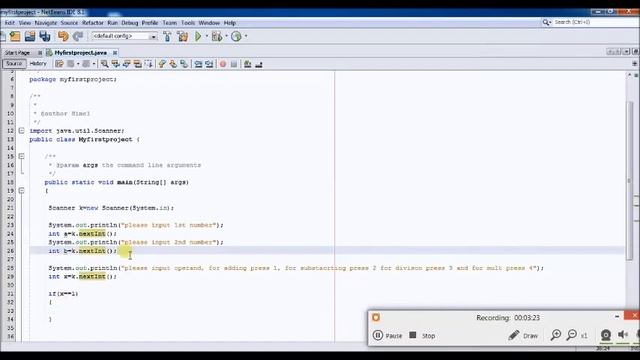
Task: Switch to the Source view button
Action: [x=14, y=64]
